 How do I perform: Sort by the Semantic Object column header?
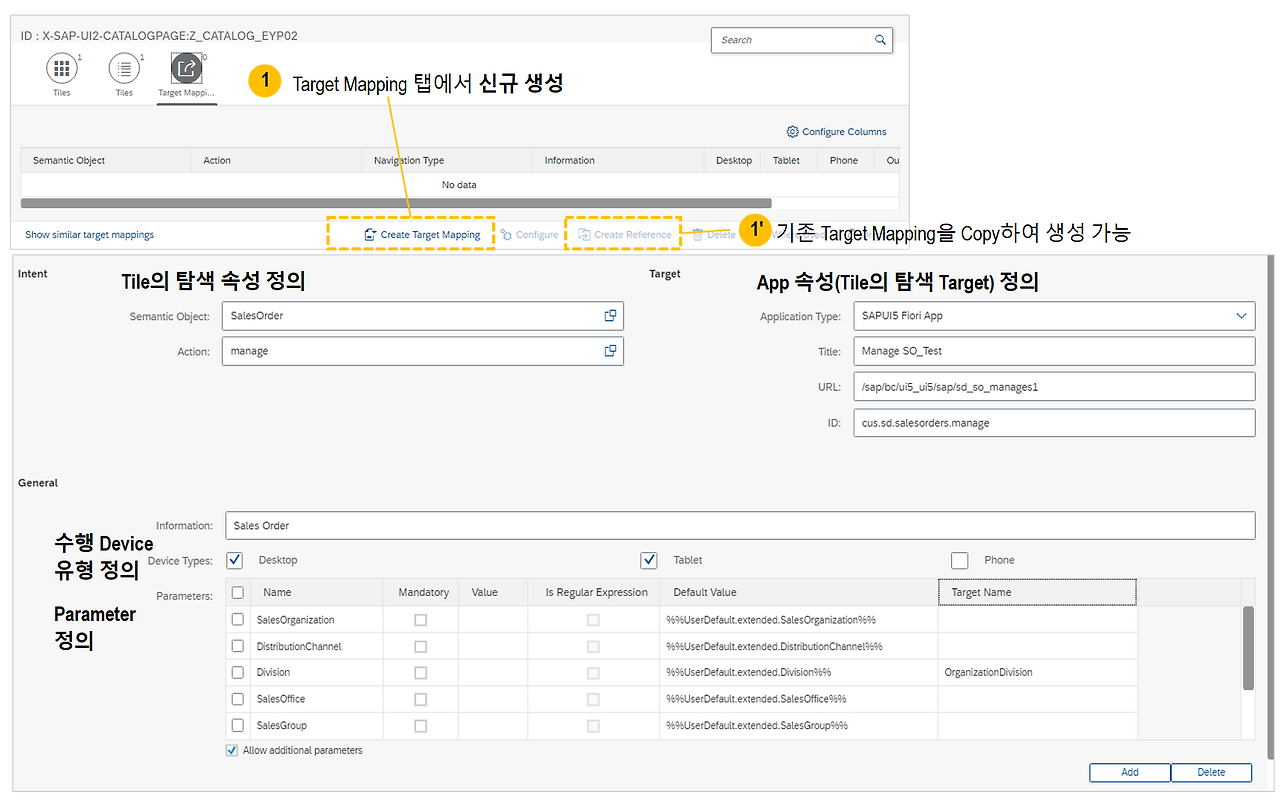click(x=106, y=160)
